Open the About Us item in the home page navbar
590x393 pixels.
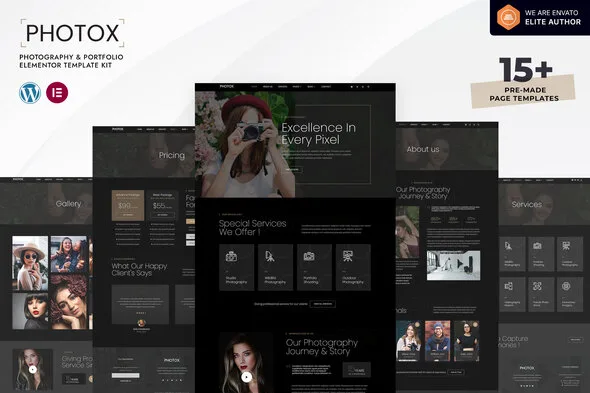point(268,87)
